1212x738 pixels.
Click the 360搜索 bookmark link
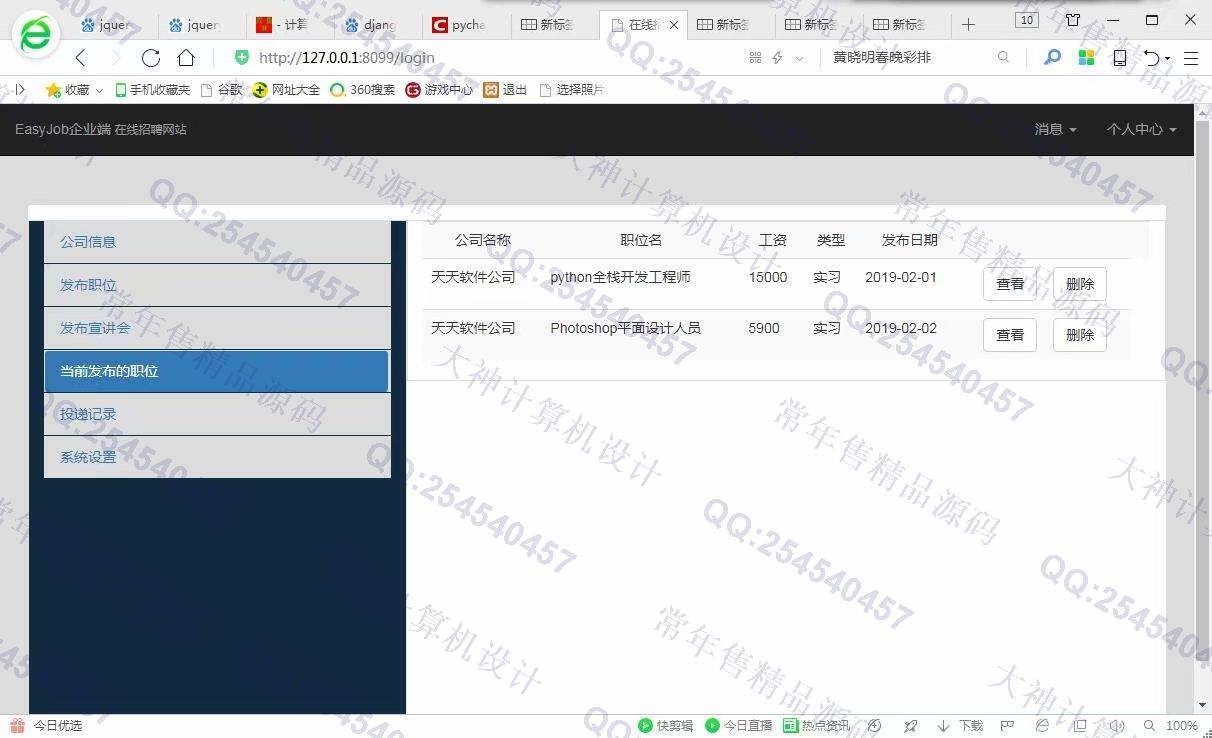363,90
